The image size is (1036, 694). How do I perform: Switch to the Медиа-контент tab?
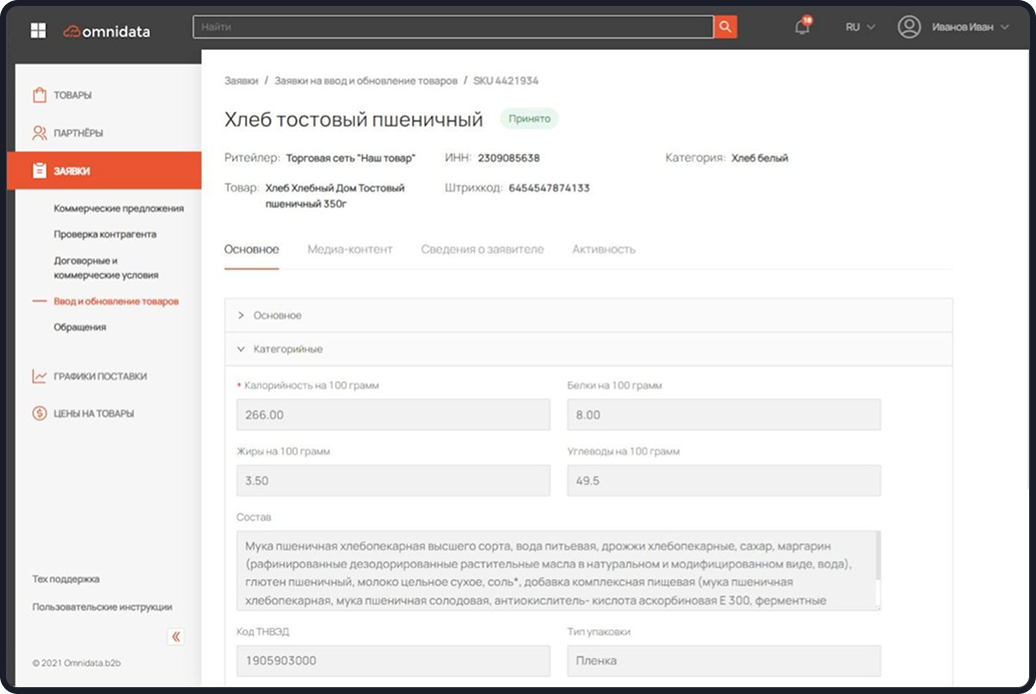point(350,249)
